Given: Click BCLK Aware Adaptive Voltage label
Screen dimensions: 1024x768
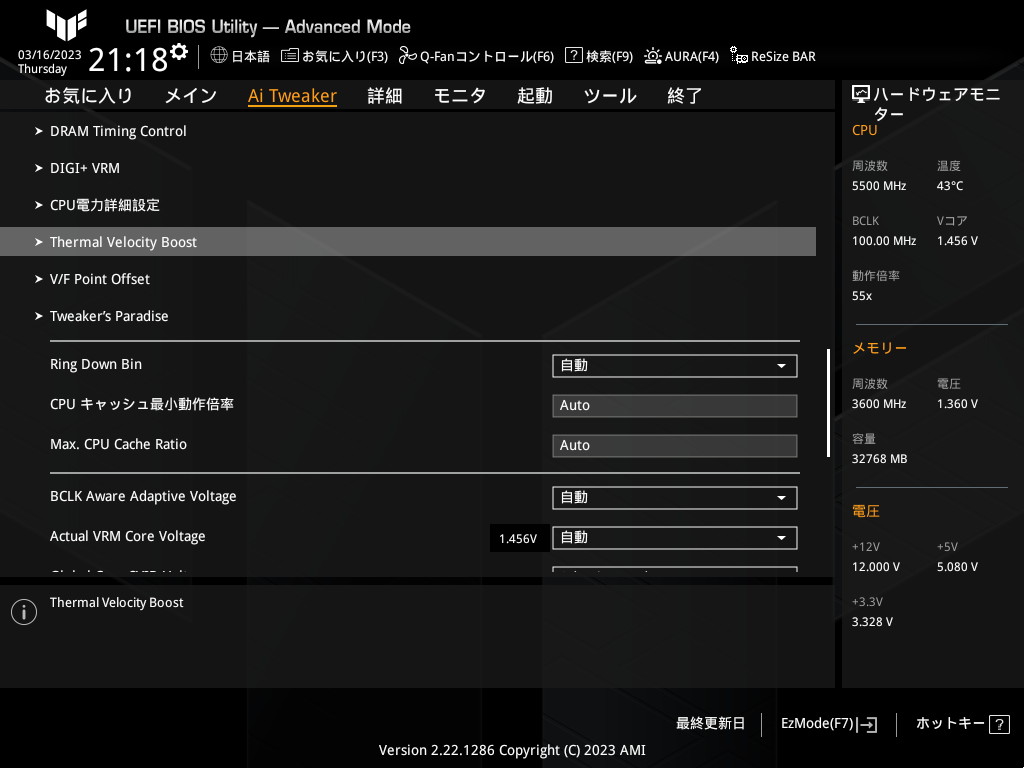Looking at the screenshot, I should click(143, 496).
